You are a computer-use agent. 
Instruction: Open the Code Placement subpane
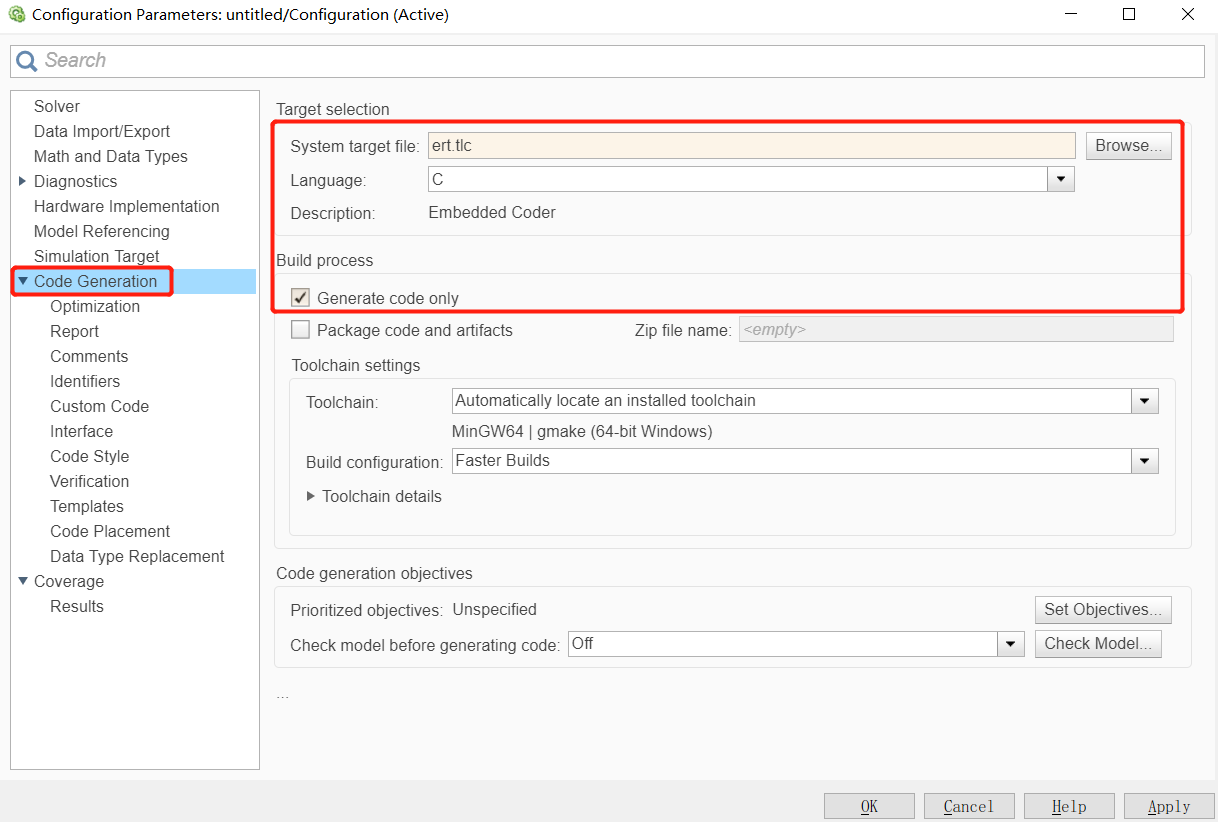coord(110,531)
